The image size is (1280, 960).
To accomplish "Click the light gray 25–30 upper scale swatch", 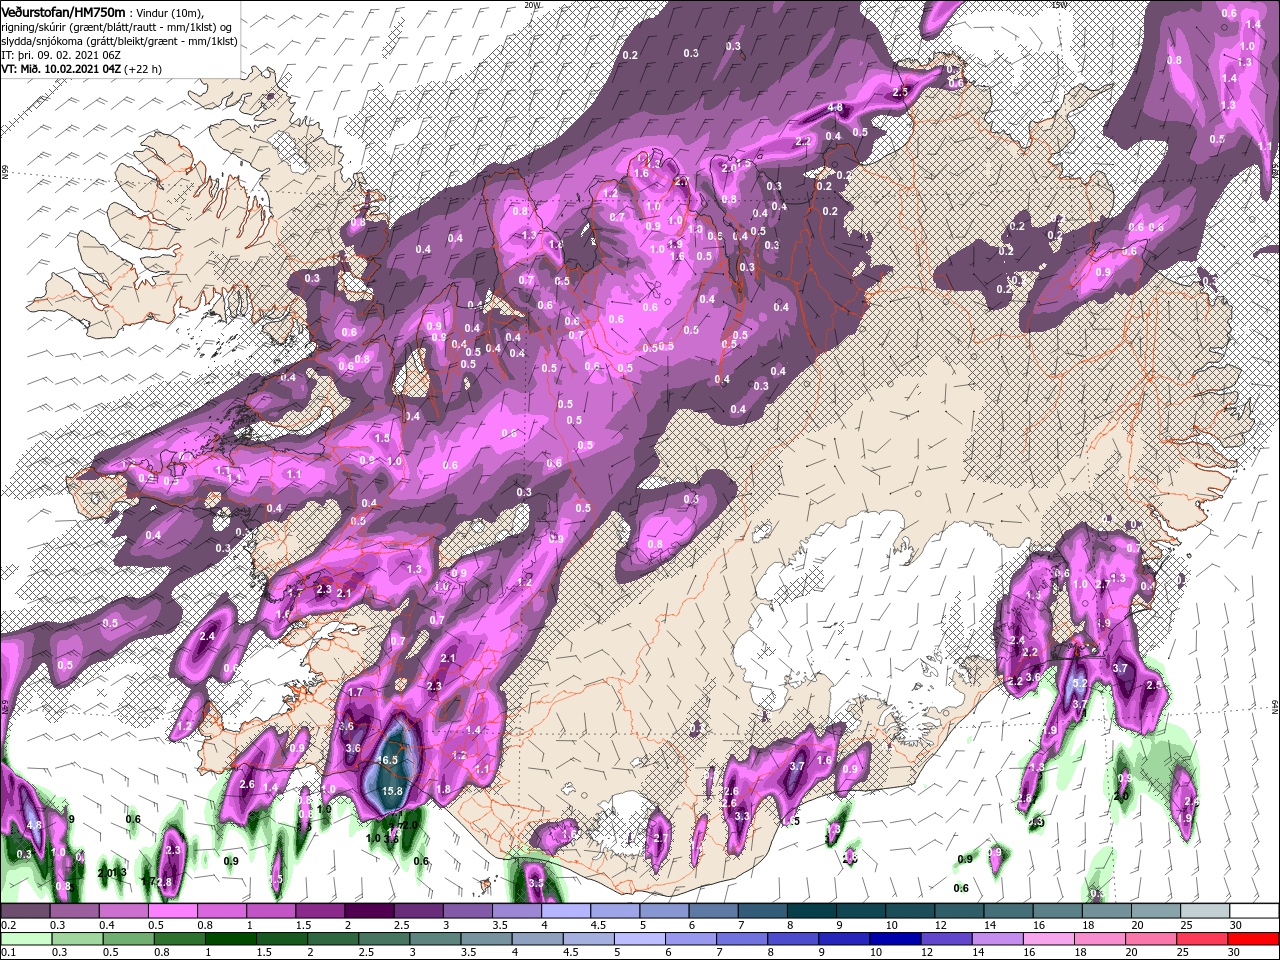I will pyautogui.click(x=1204, y=912).
